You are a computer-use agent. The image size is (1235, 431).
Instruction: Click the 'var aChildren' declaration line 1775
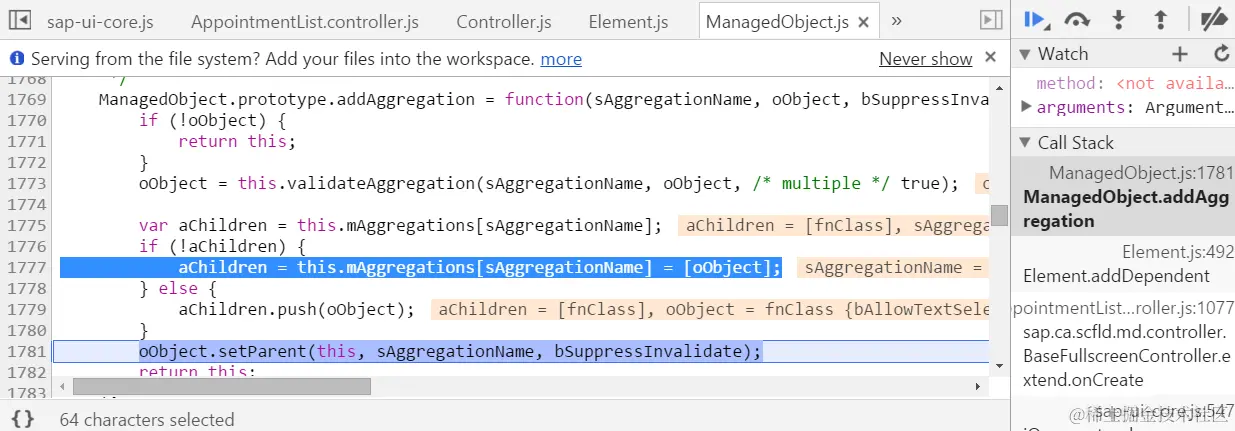tap(400, 225)
